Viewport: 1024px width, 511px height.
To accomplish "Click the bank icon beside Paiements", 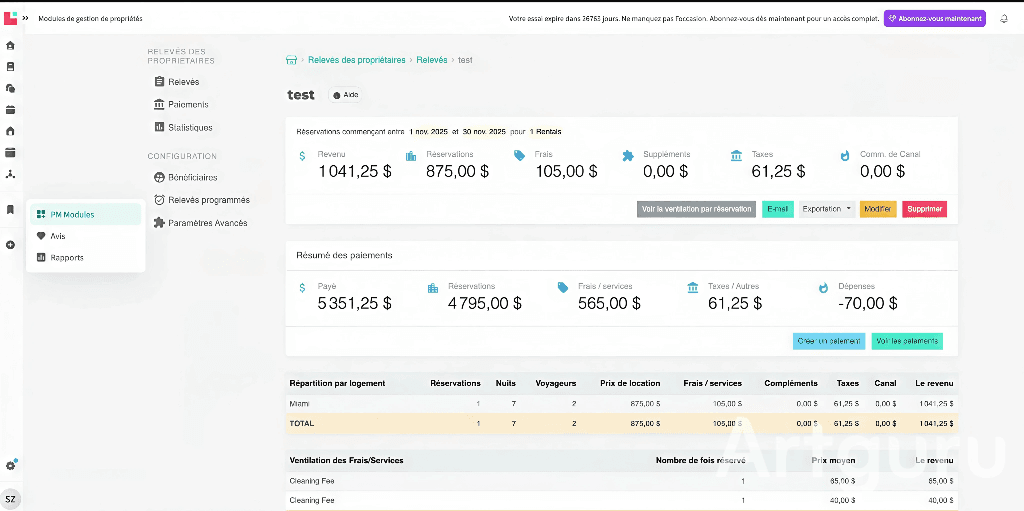I will 159,105.
